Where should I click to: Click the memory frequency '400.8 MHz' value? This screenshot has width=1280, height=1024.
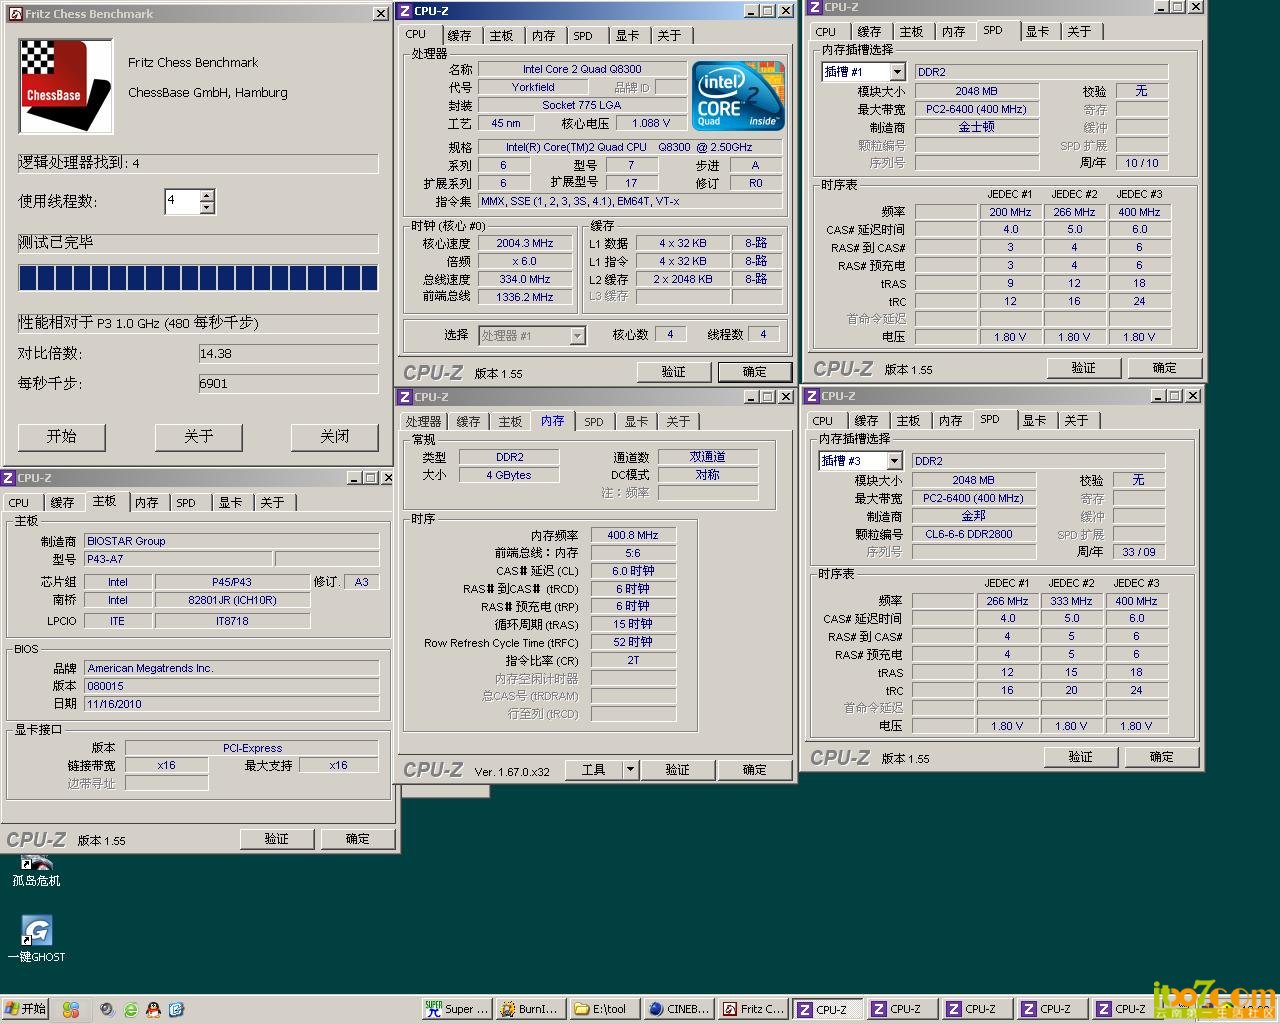click(633, 535)
